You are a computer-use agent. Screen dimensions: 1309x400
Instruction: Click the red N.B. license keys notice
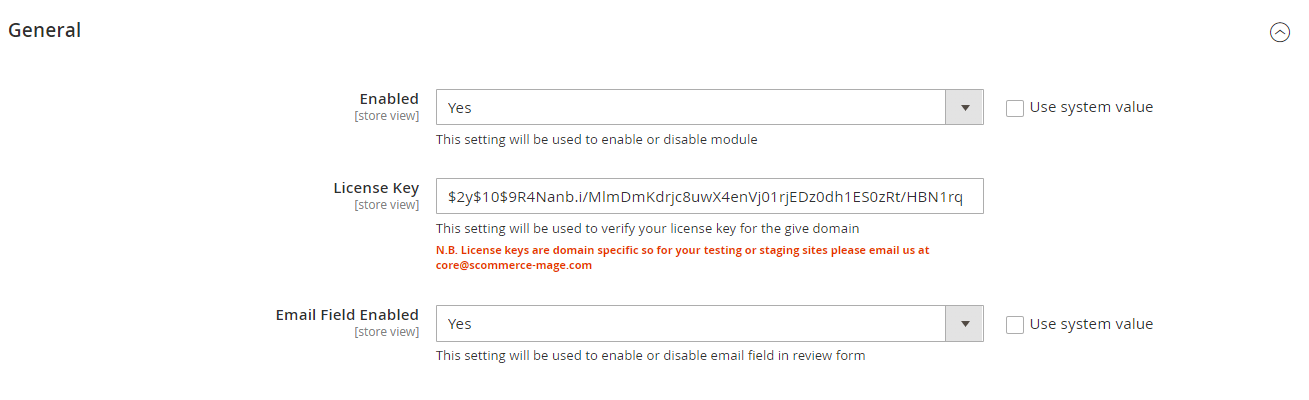coord(682,250)
